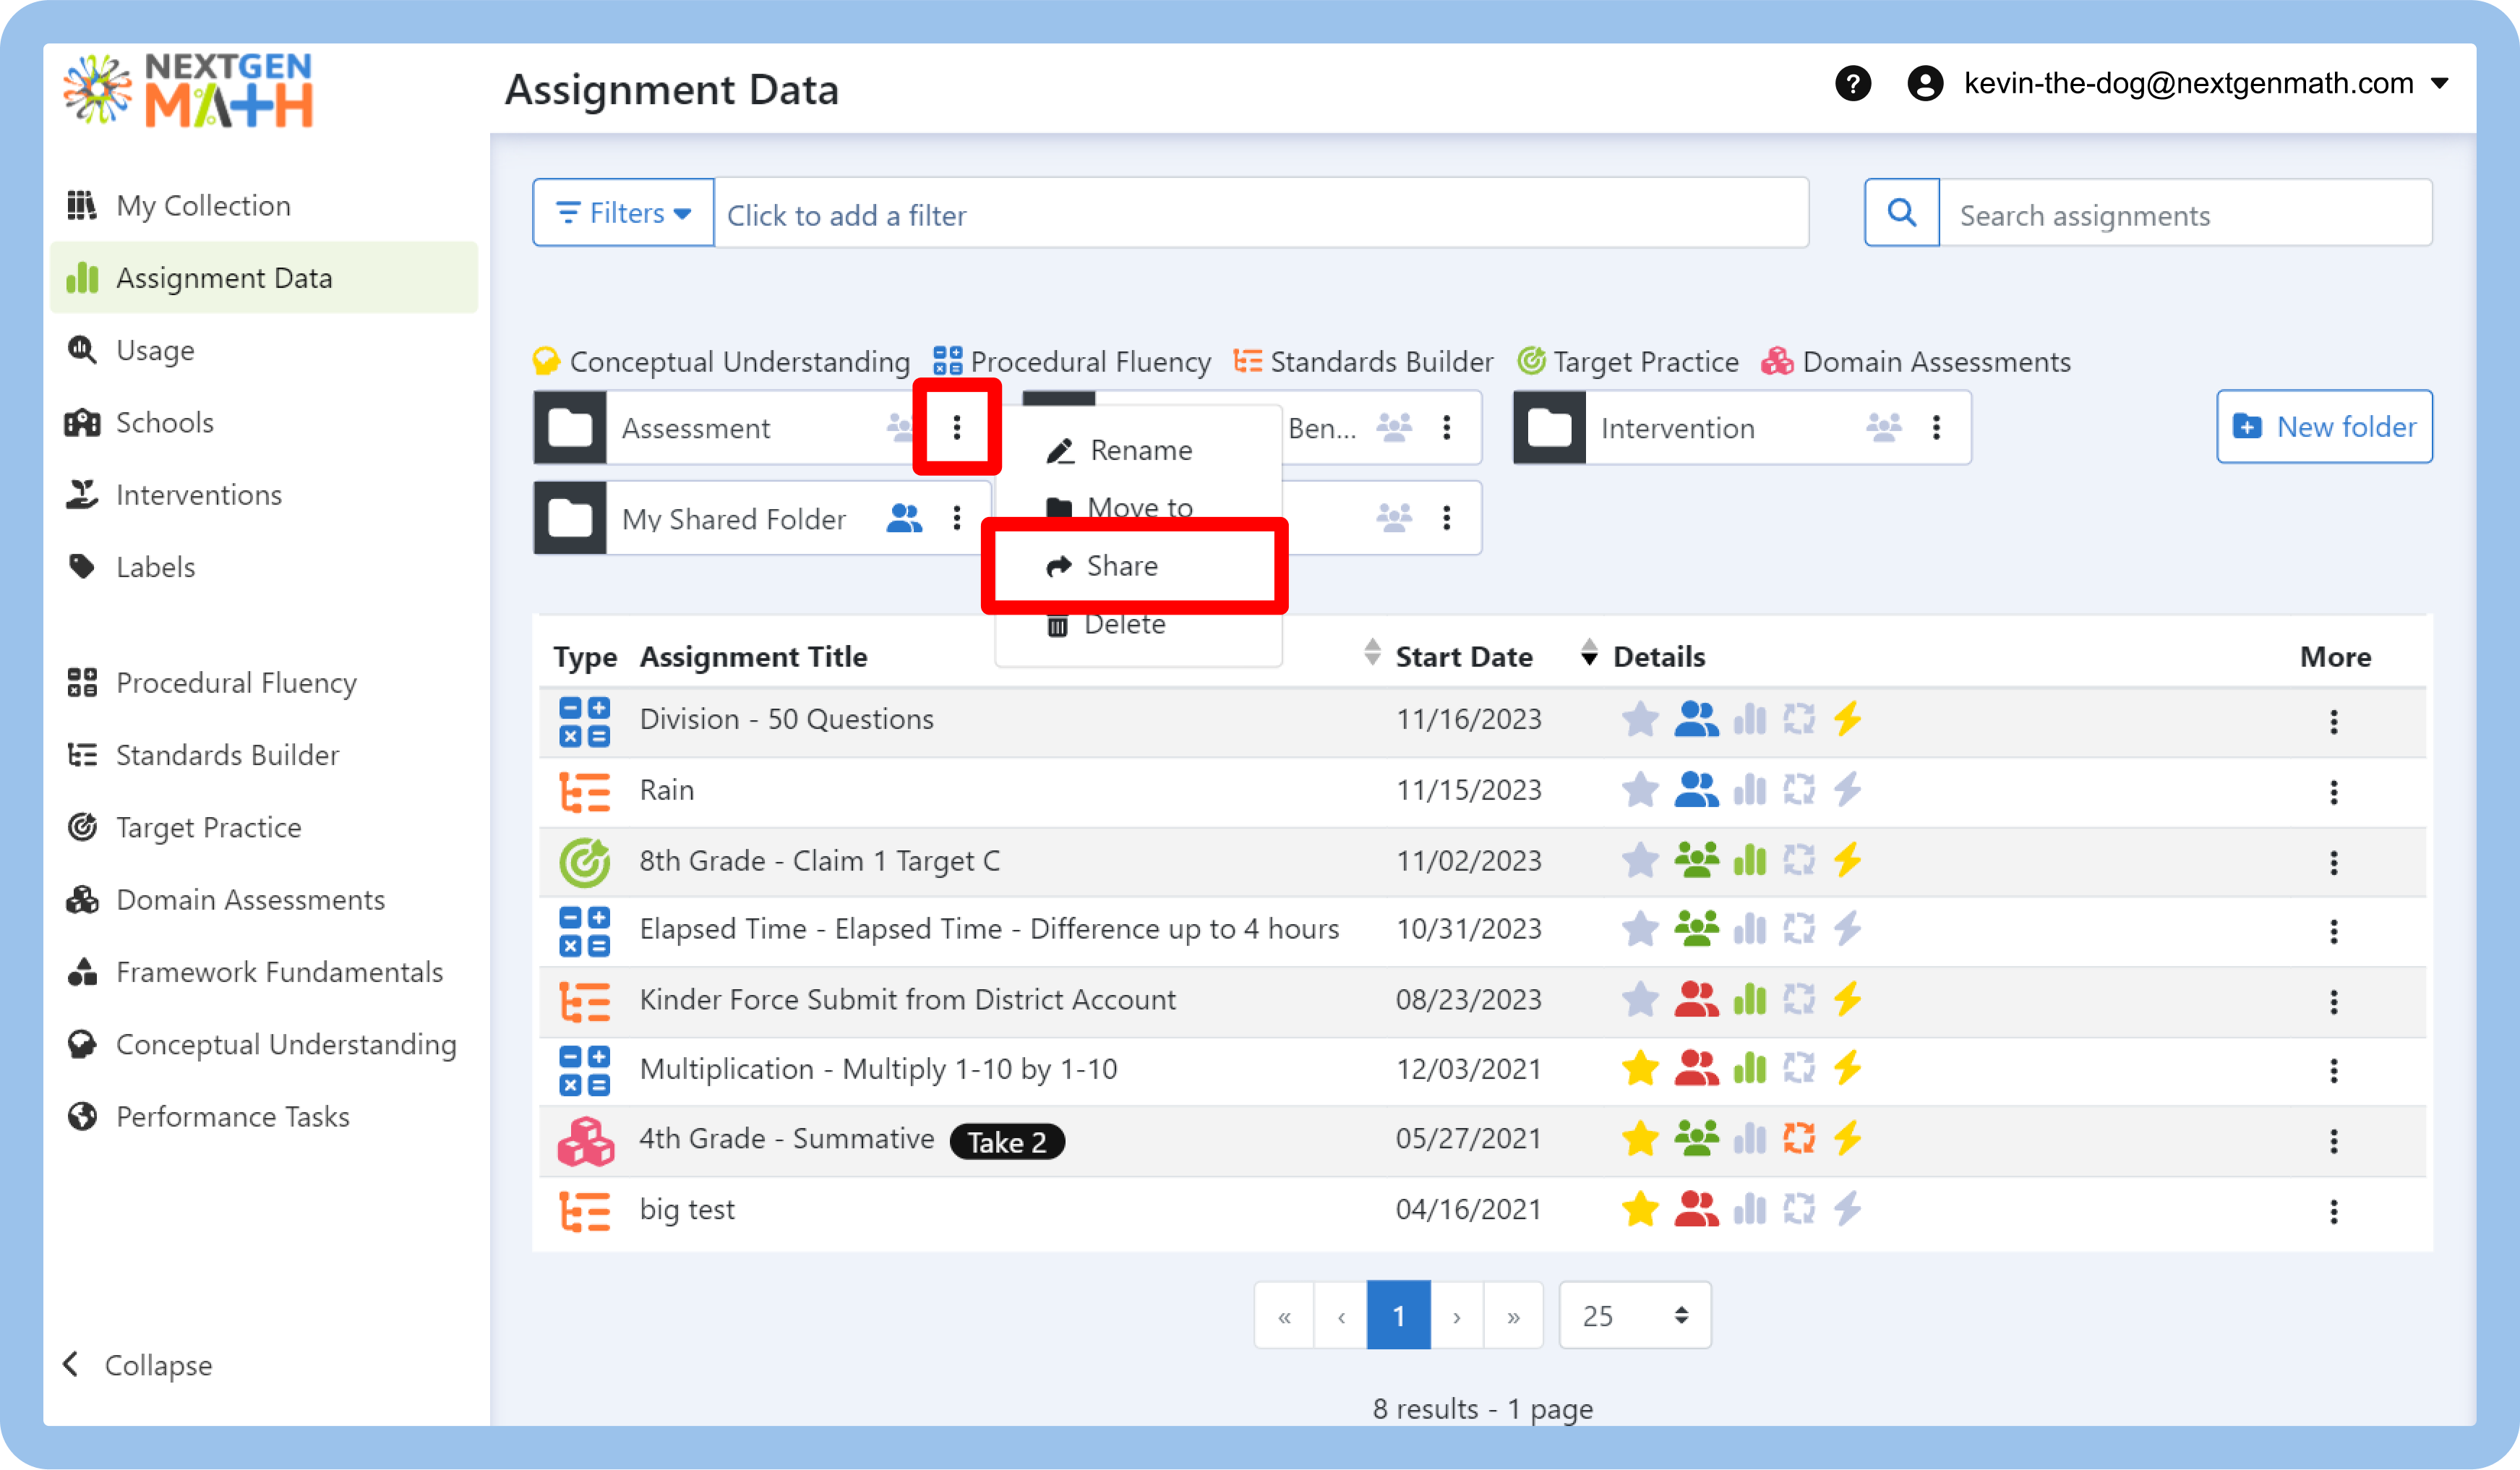The width and height of the screenshot is (2520, 1470).
Task: Unfavorite the Multiplication assignment star
Action: tap(1640, 1069)
